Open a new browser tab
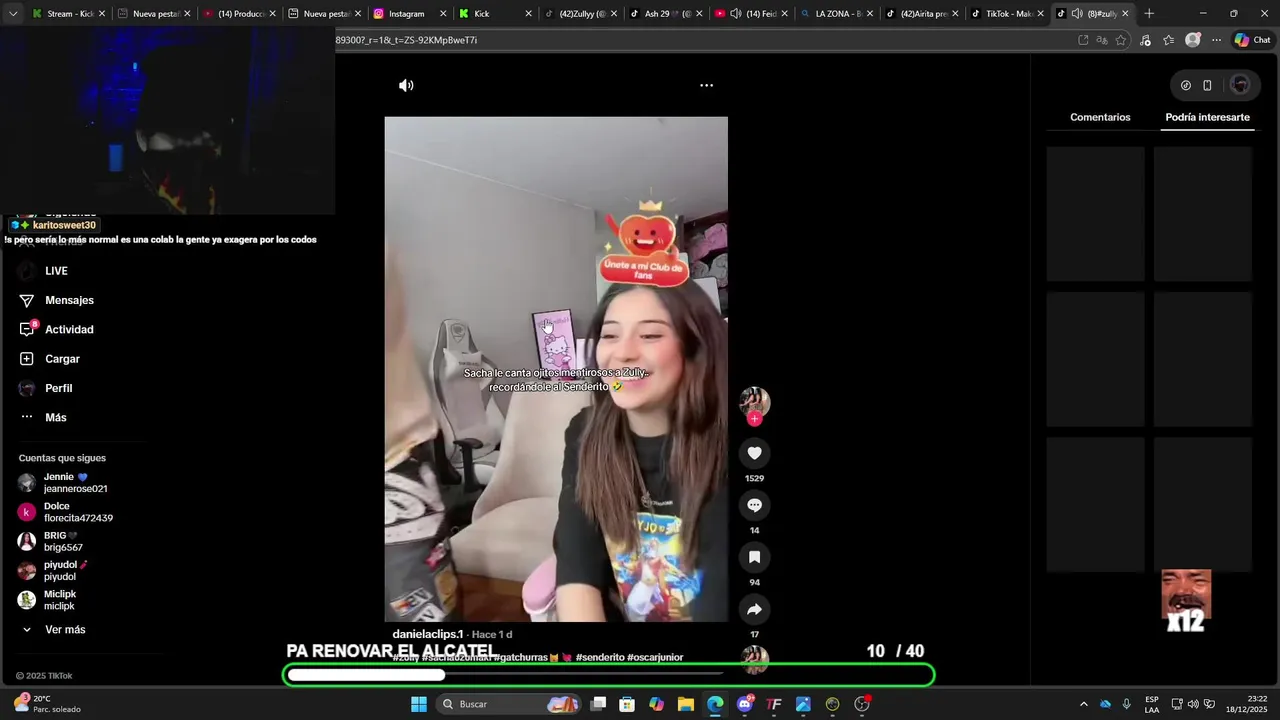The width and height of the screenshot is (1280, 720). [1149, 14]
